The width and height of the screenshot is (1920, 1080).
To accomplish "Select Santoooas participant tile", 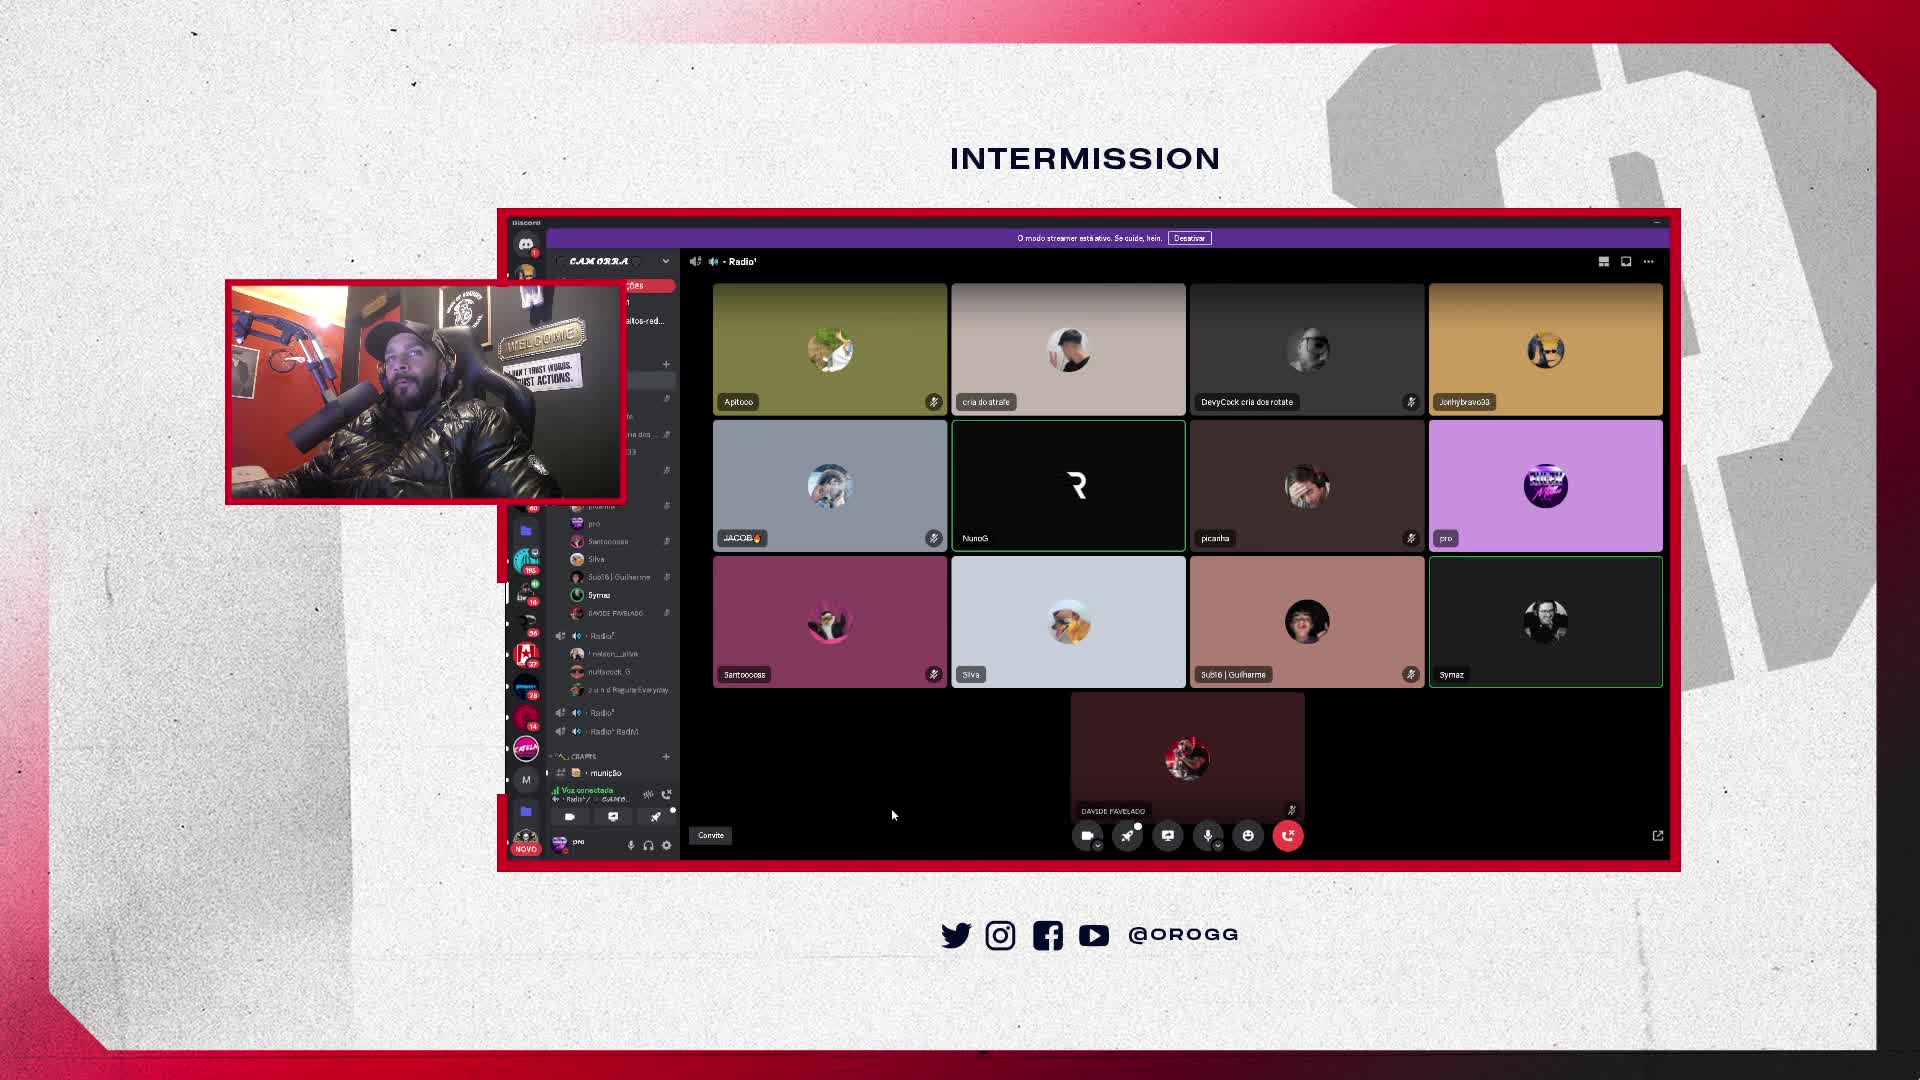I will tap(830, 622).
